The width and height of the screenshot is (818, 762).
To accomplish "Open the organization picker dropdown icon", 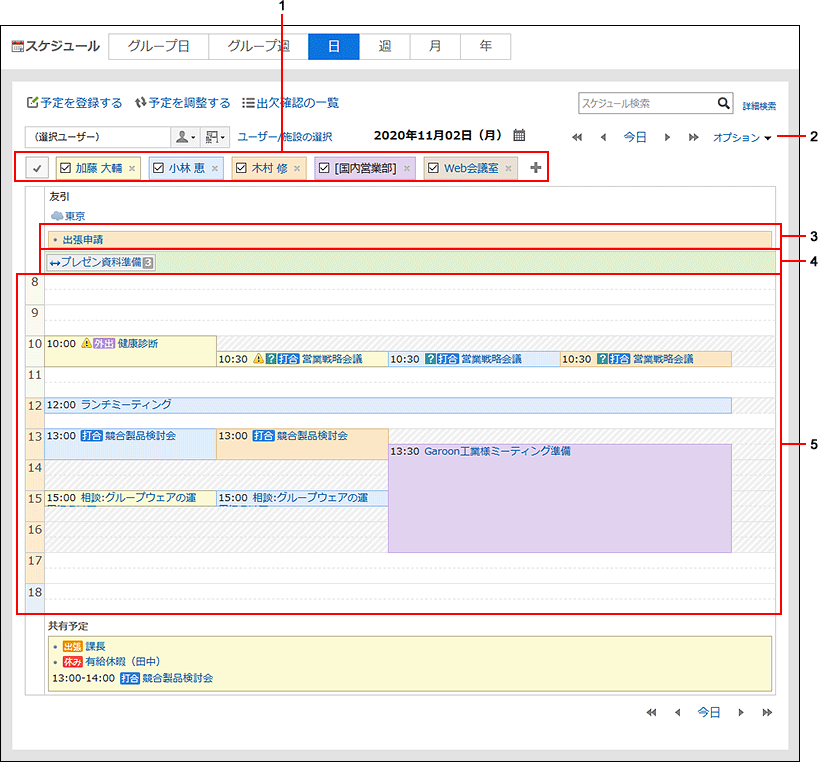I will pos(215,137).
